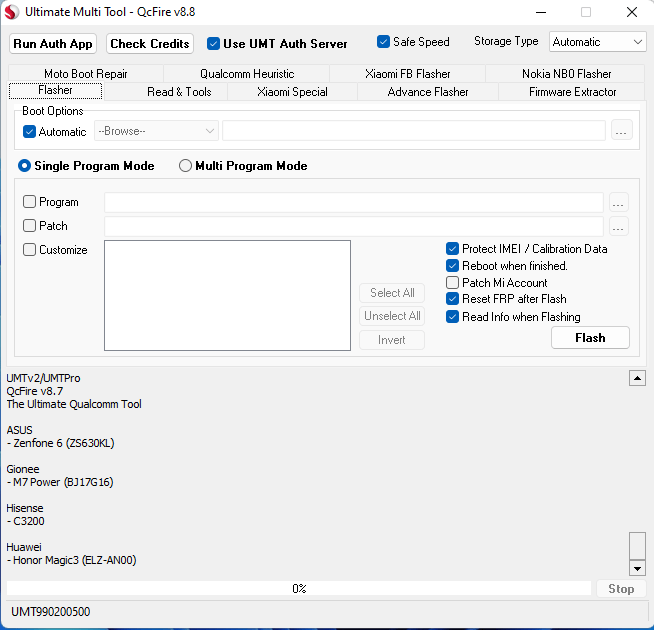Click log line Huawei
The width and height of the screenshot is (654, 630).
point(24,547)
